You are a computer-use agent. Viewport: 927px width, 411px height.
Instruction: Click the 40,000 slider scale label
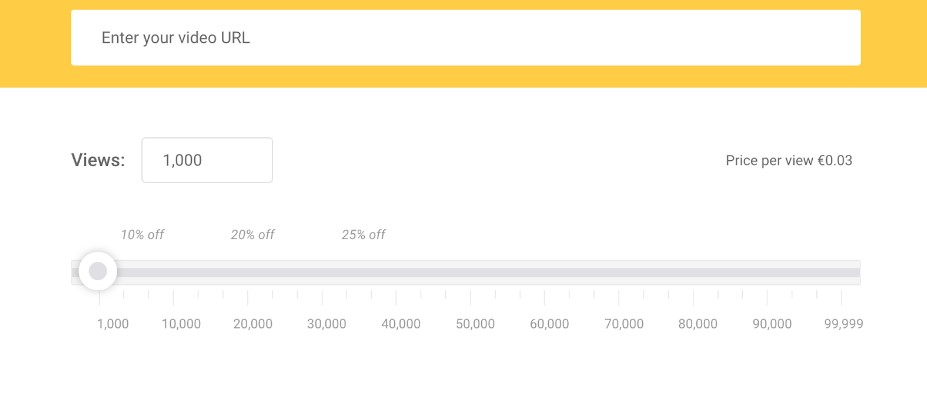pos(401,324)
